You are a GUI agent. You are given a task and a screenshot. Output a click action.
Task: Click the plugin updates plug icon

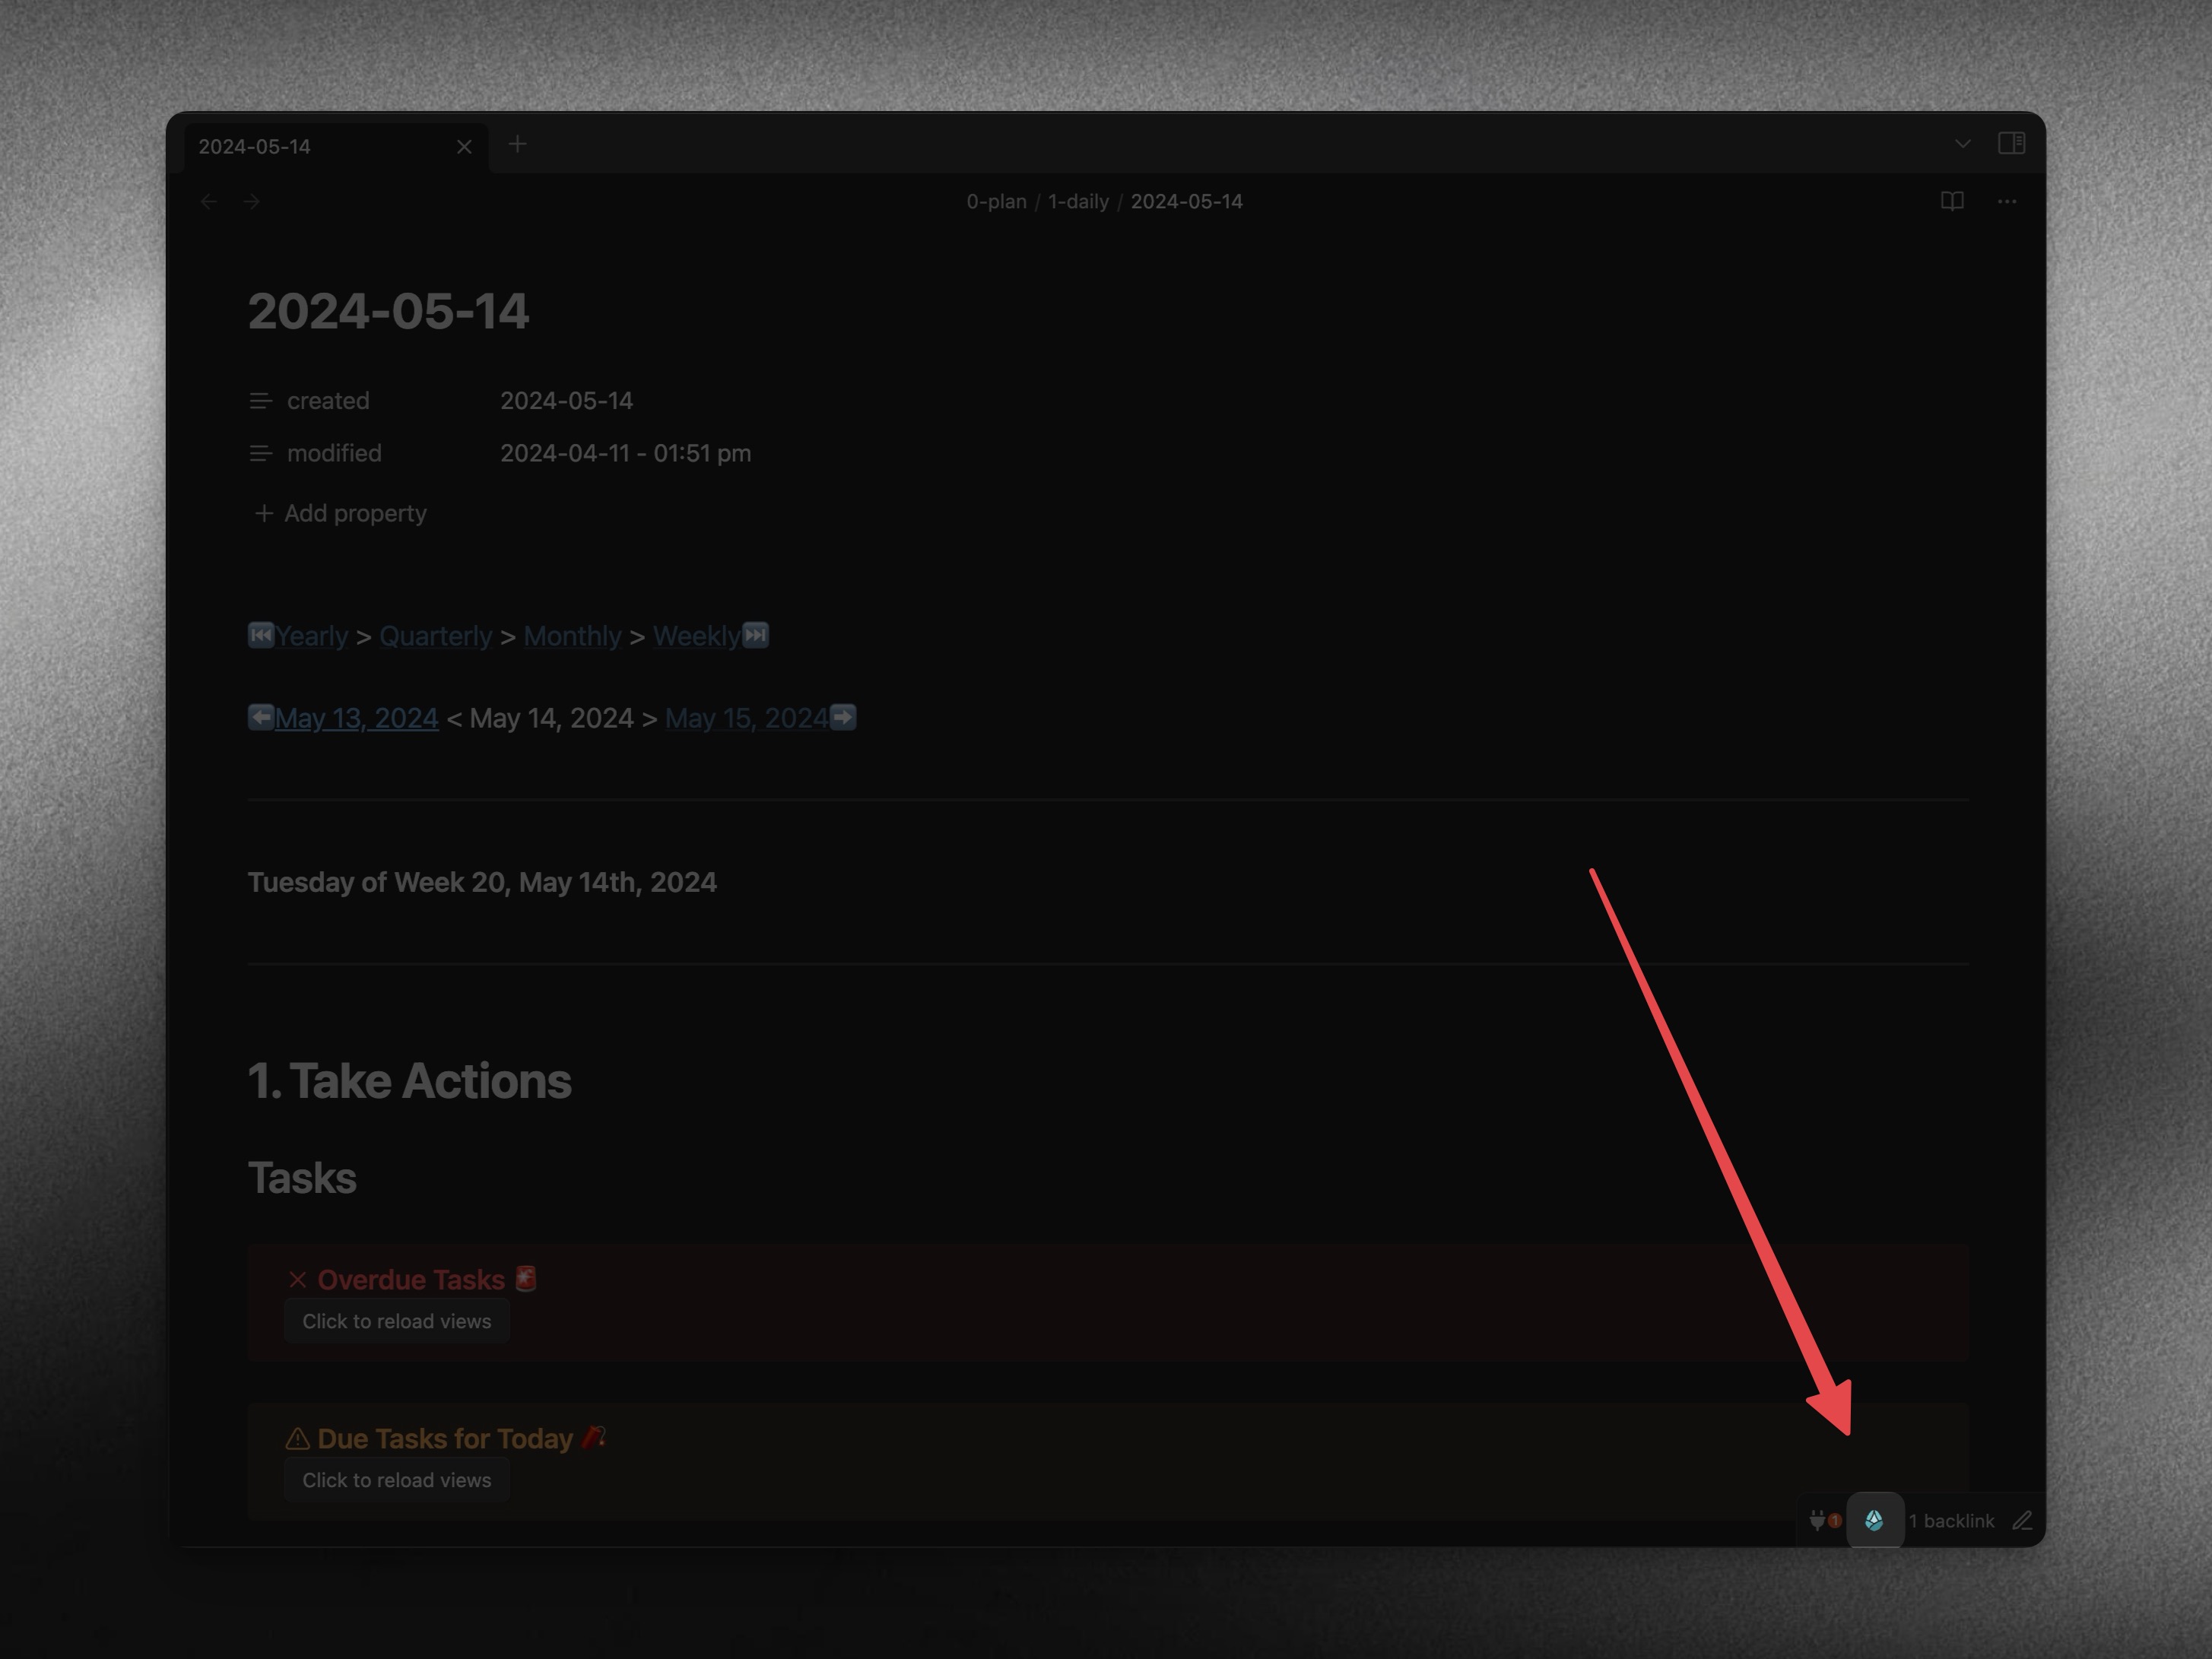click(x=1818, y=1520)
